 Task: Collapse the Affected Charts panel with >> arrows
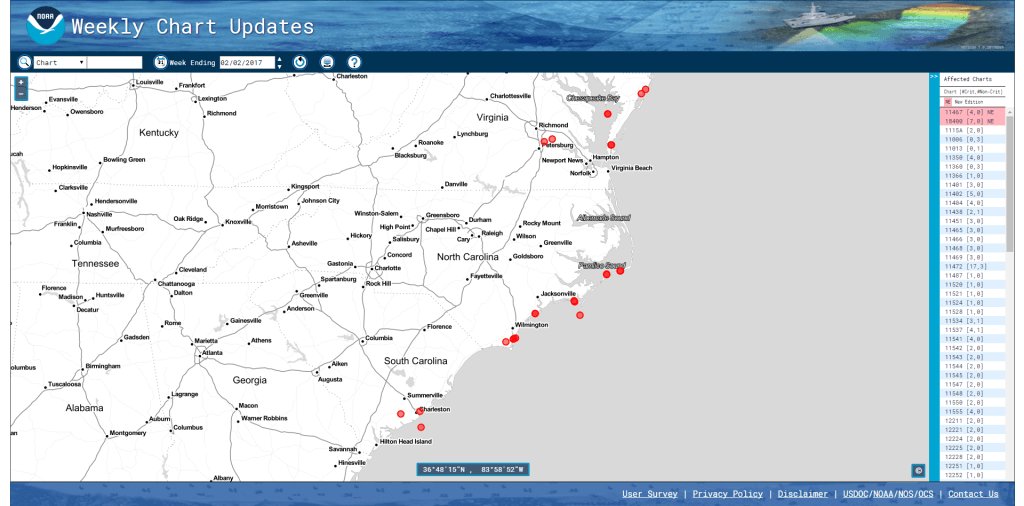934,77
